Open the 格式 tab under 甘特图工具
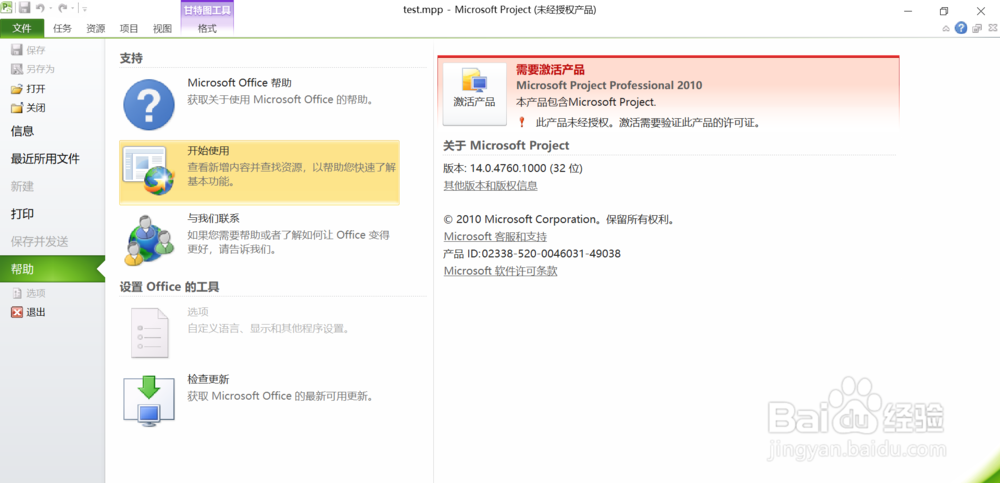The image size is (1000, 483). 207,28
